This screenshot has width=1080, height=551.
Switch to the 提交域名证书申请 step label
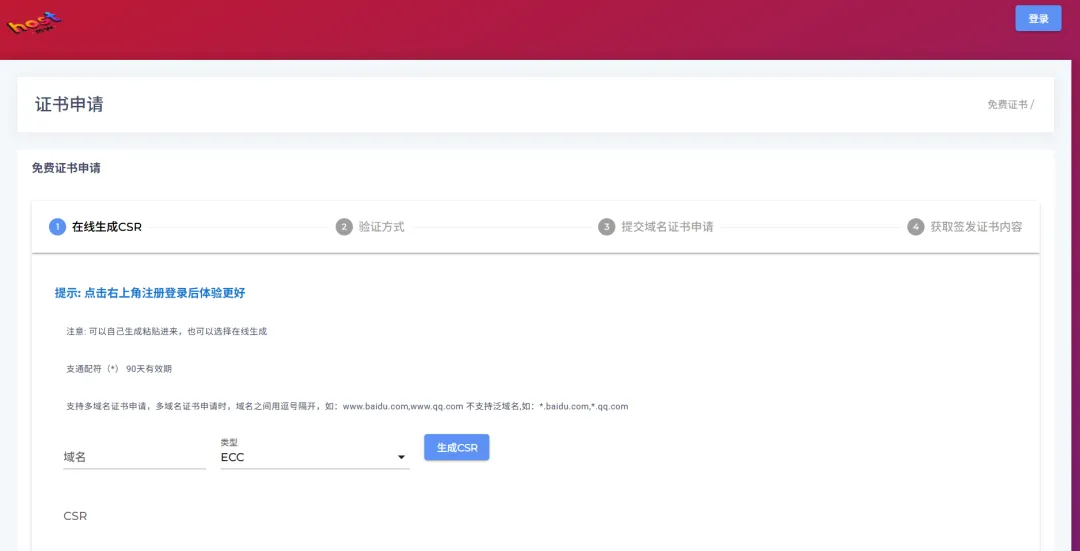[x=667, y=227]
